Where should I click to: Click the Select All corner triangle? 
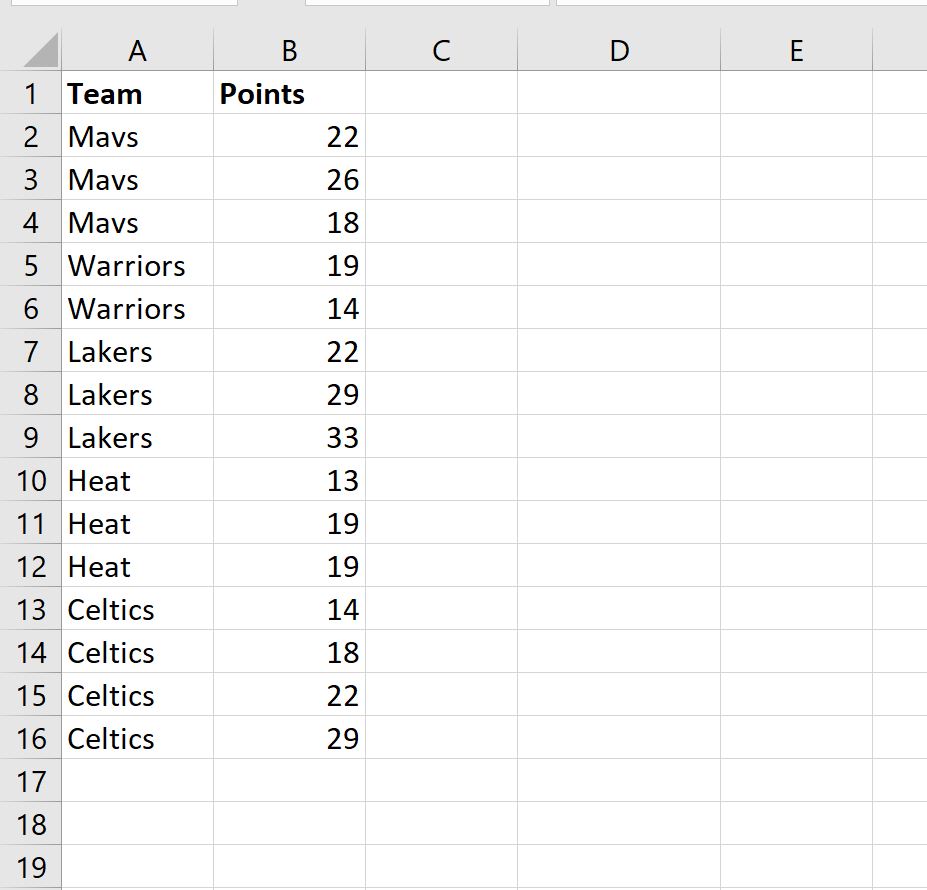tap(40, 51)
